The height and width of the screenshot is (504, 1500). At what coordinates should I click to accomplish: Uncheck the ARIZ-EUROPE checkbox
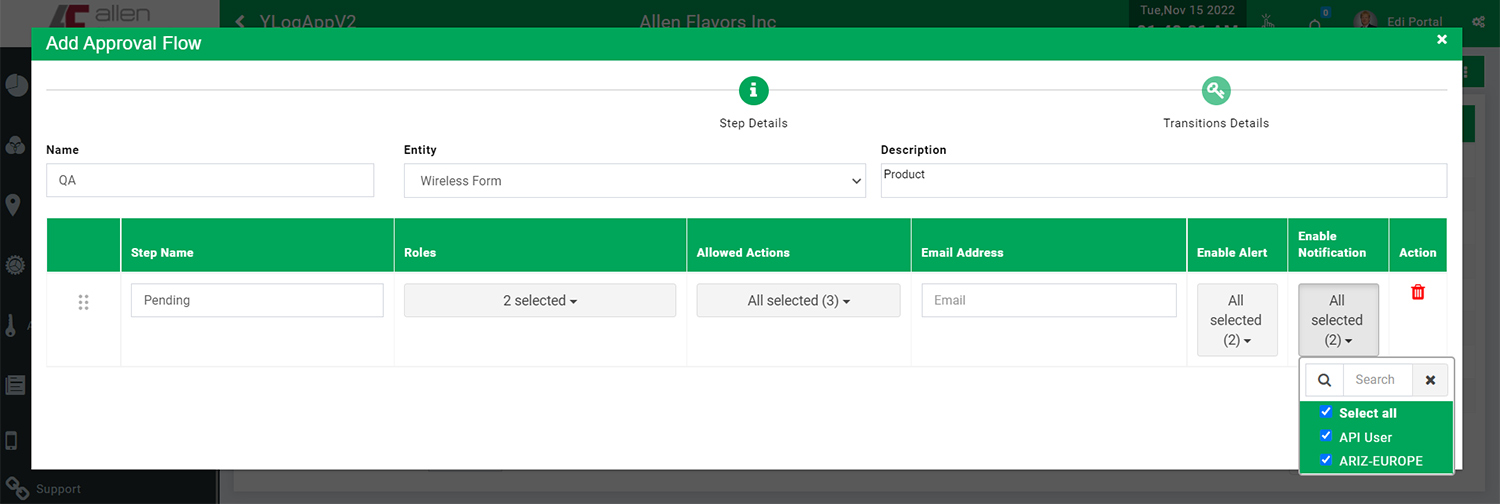[x=1326, y=460]
